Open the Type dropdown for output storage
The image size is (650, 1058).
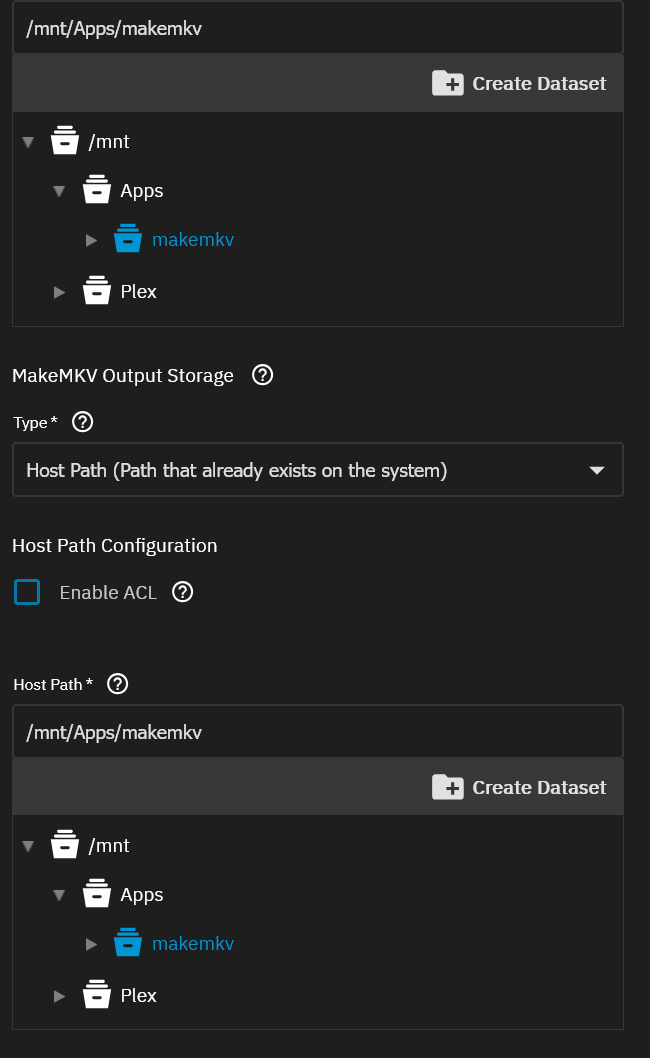pos(317,470)
